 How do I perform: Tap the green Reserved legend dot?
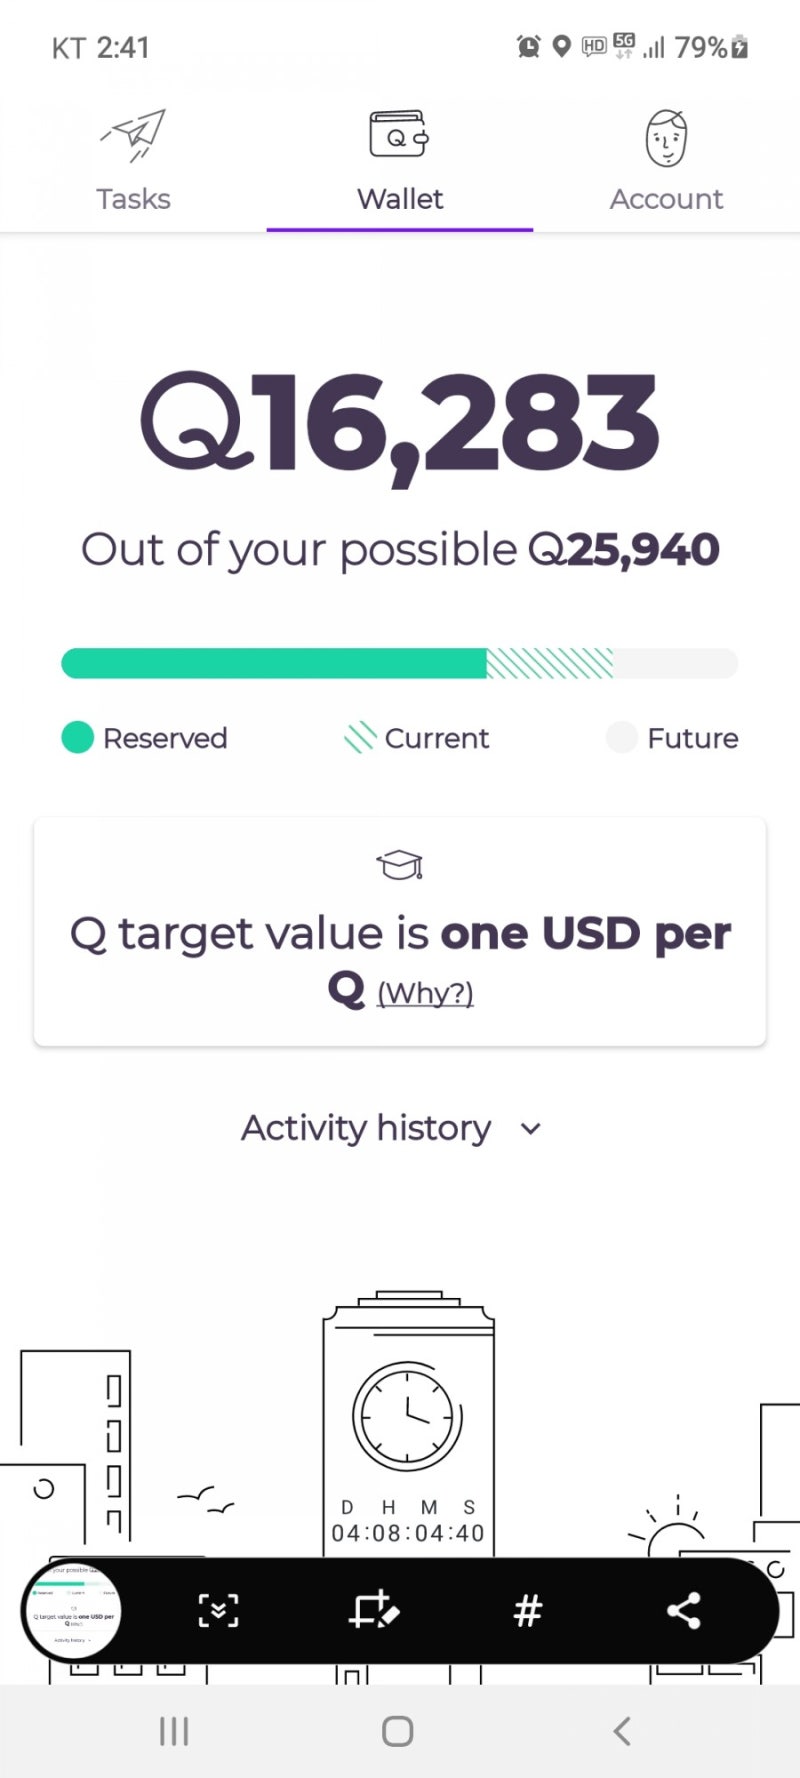click(77, 738)
